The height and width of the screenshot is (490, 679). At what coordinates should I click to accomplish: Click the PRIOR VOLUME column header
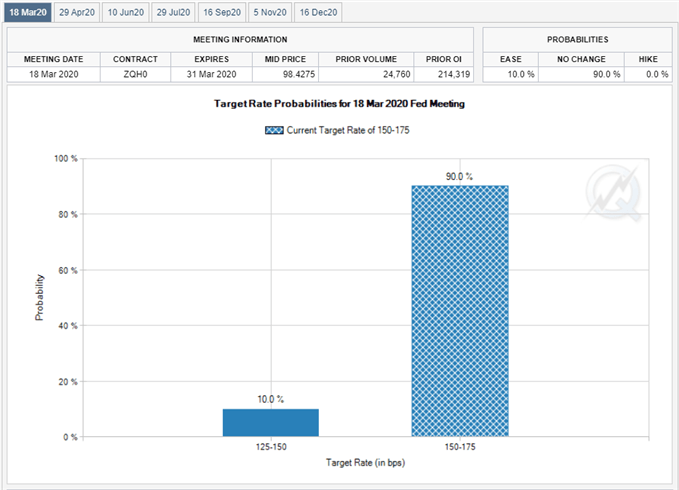(366, 59)
